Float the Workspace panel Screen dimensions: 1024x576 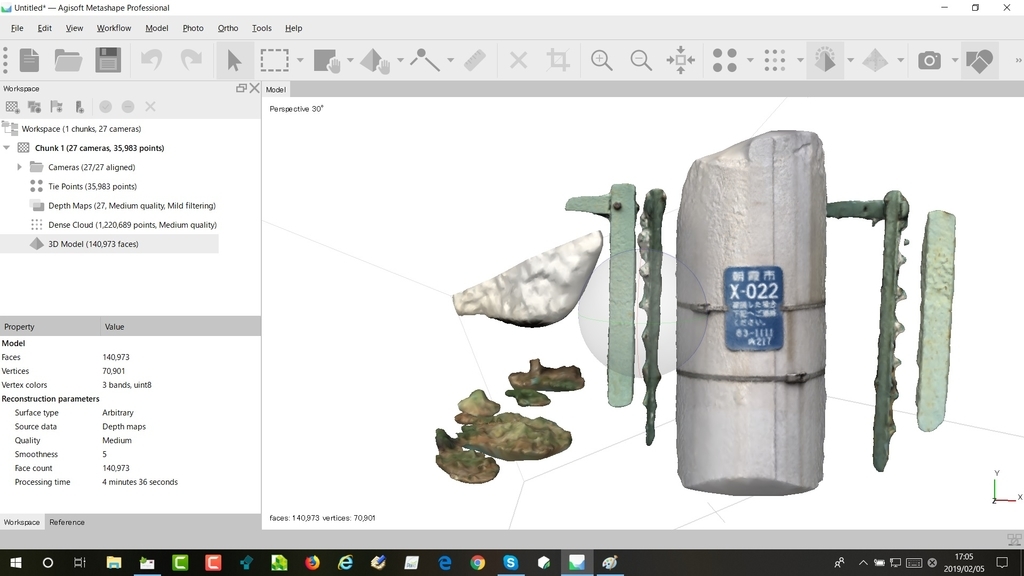[x=241, y=88]
